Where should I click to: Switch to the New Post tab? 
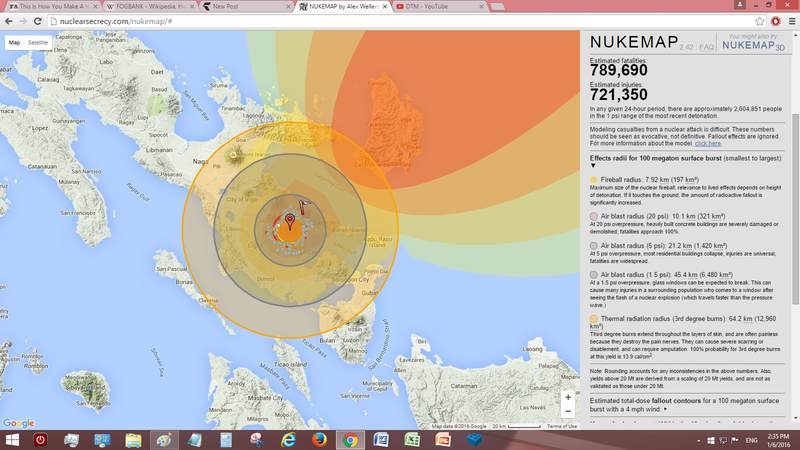coord(247,7)
